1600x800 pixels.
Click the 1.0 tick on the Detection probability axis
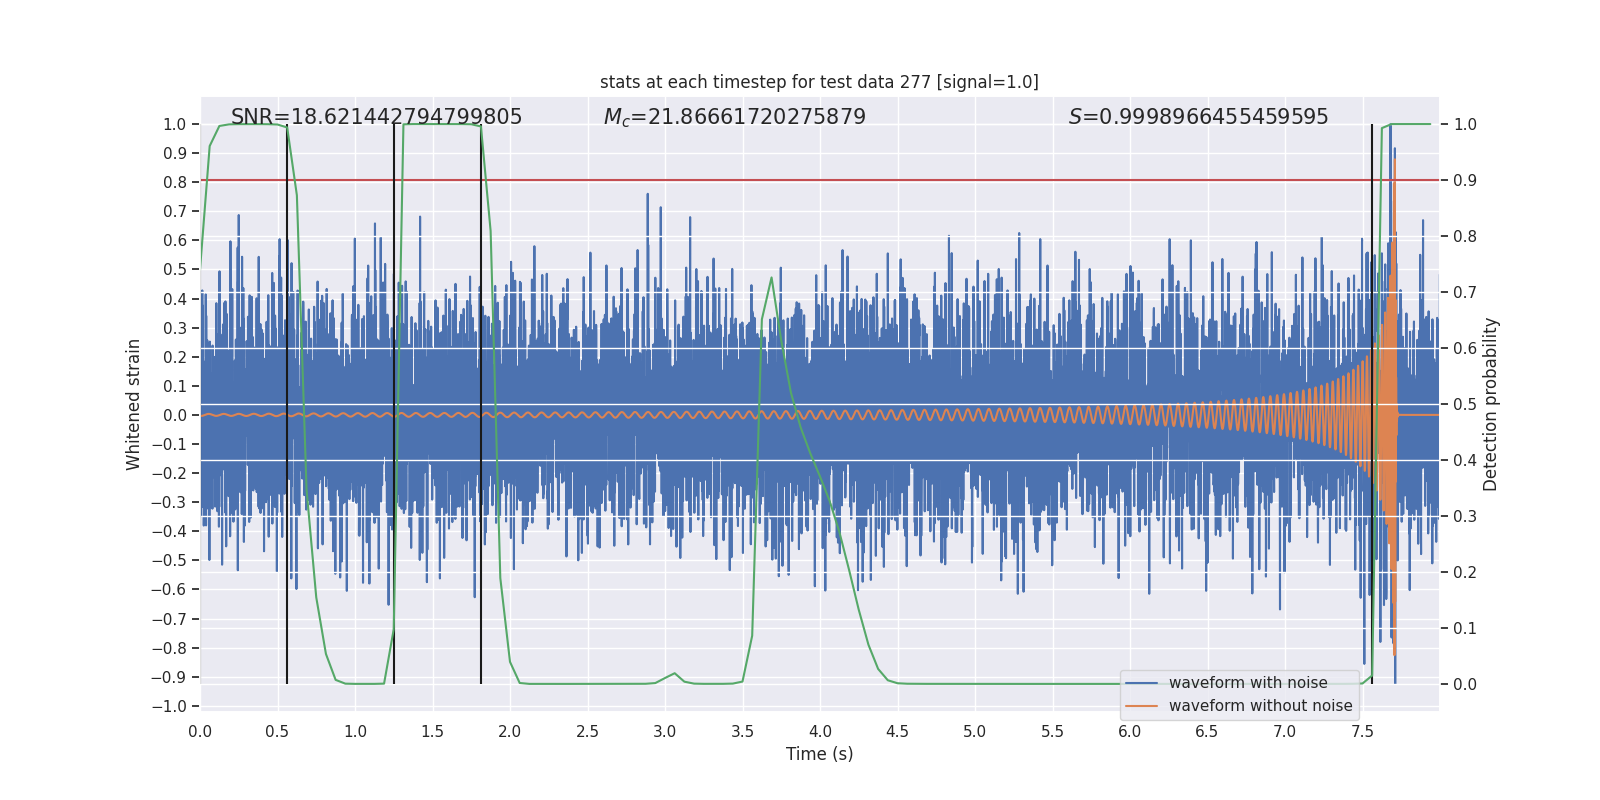pyautogui.click(x=1465, y=124)
